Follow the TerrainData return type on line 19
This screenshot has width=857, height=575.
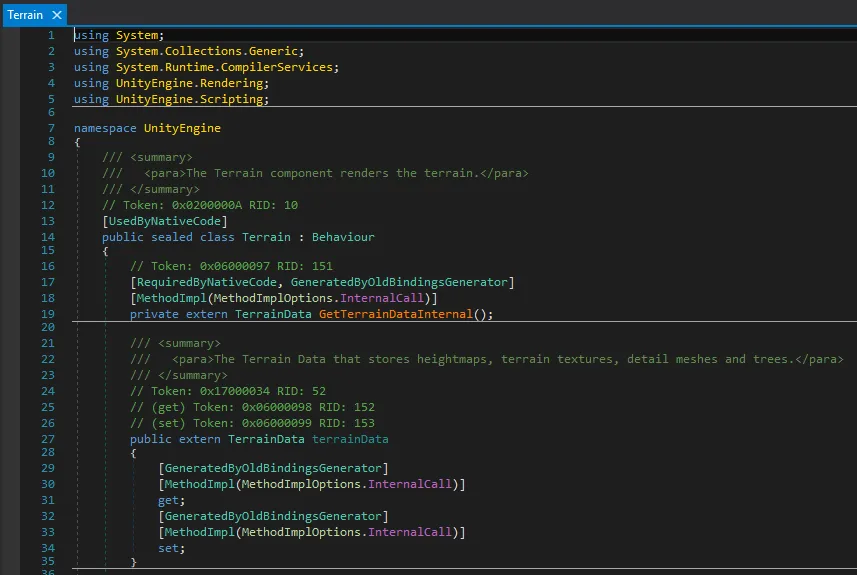coord(273,314)
